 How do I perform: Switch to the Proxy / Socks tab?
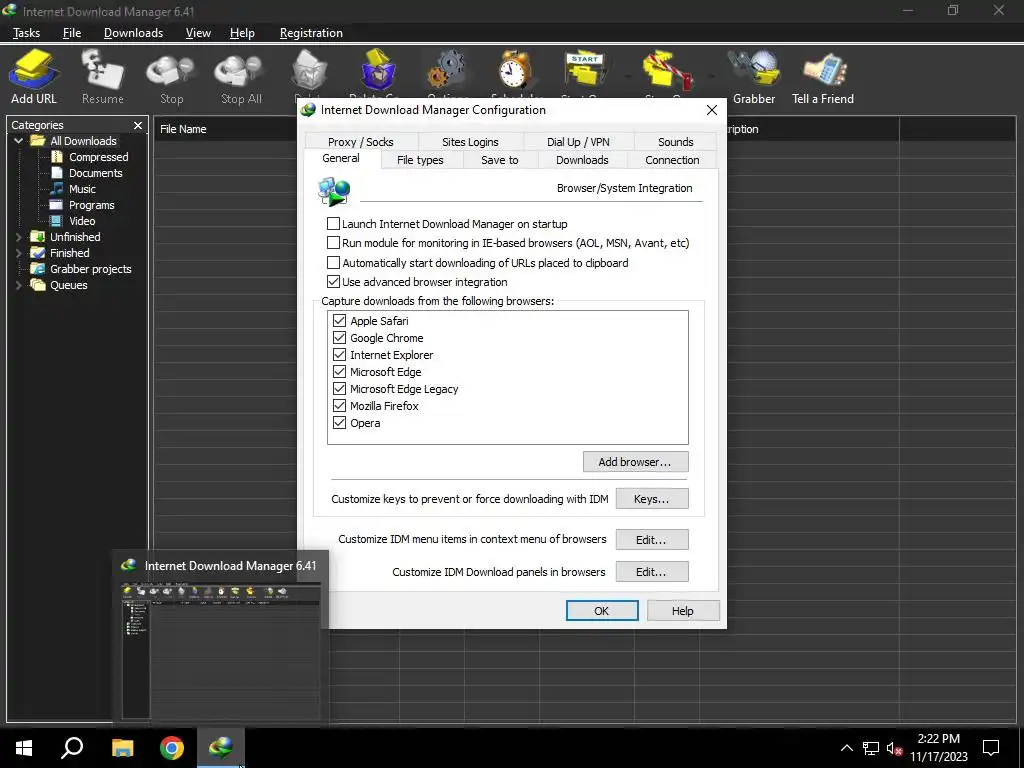360,142
